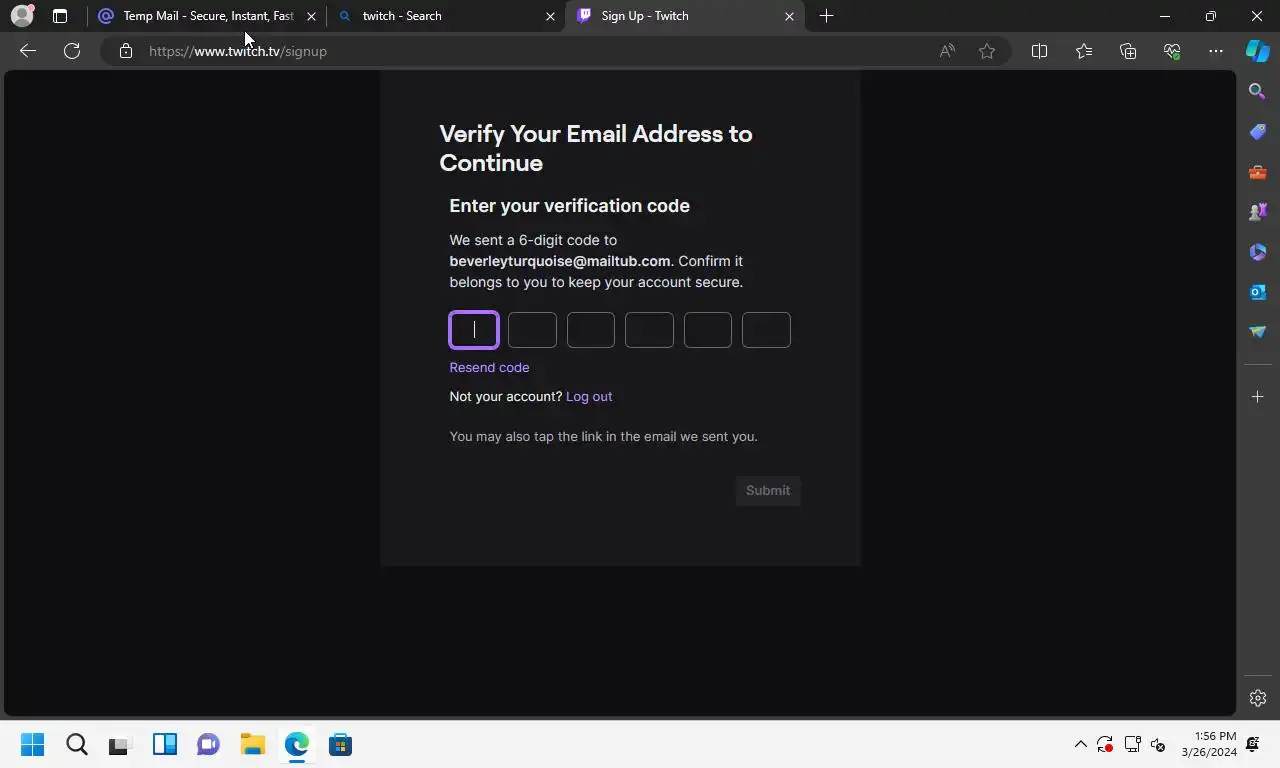
Task: Open Task View on taskbar
Action: (120, 745)
